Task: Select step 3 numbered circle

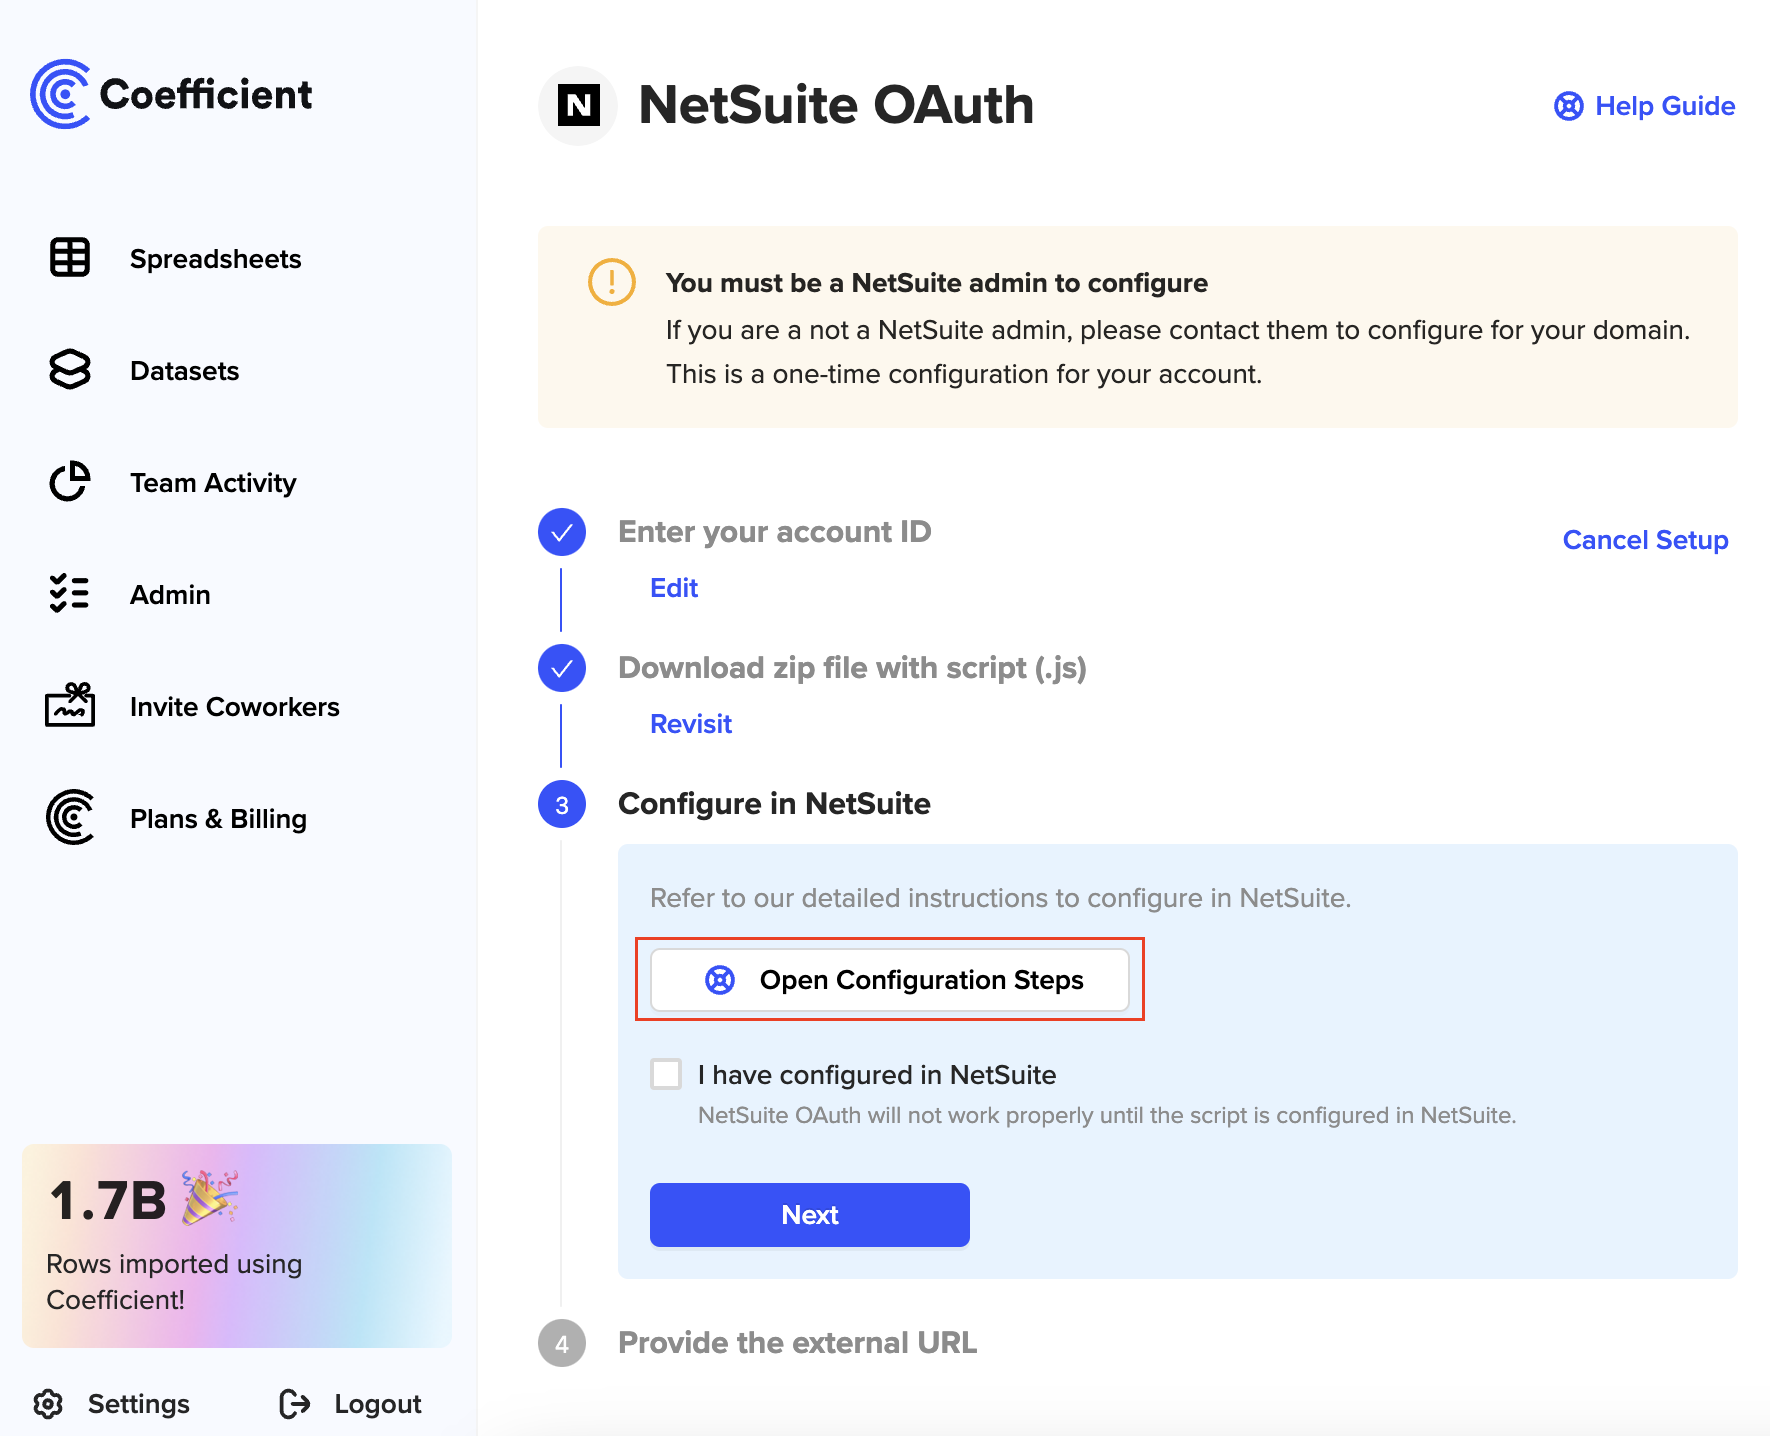Action: point(562,804)
